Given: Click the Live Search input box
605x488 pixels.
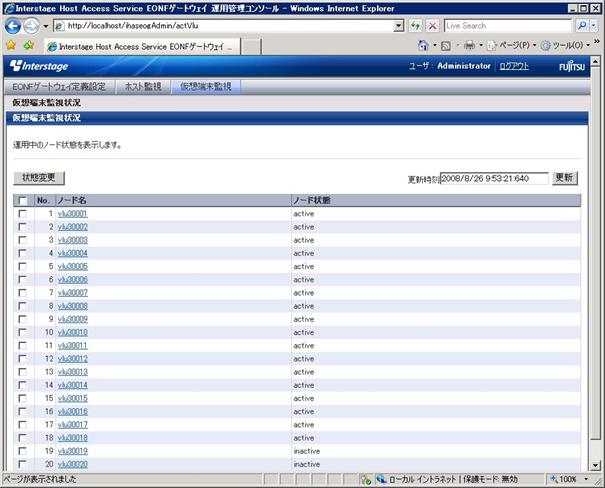Looking at the screenshot, I should tap(507, 26).
